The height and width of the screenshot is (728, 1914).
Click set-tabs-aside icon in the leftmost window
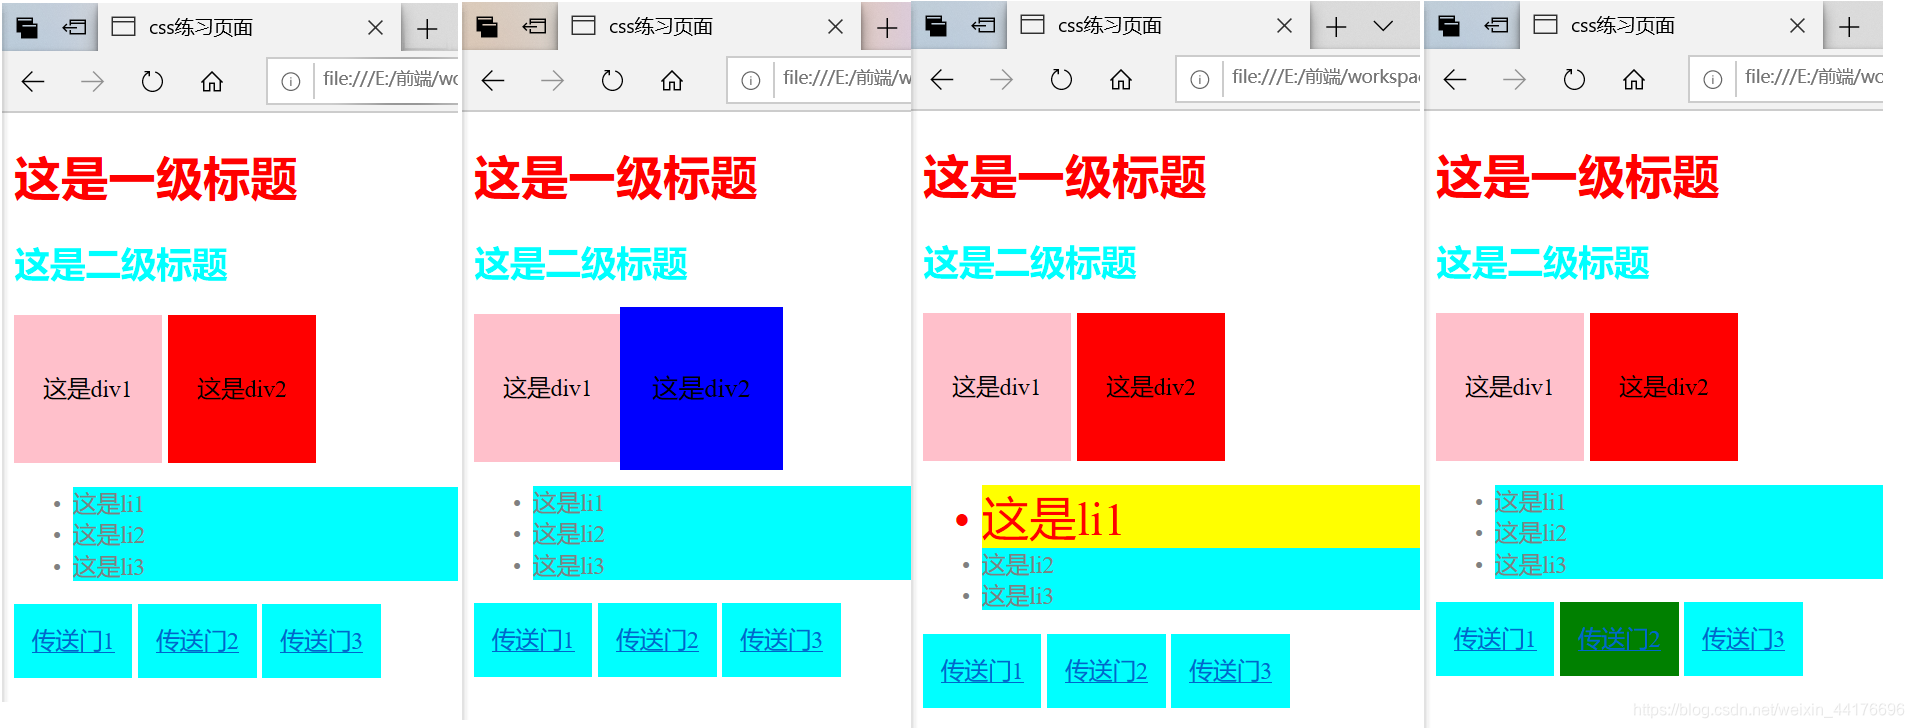[x=74, y=27]
